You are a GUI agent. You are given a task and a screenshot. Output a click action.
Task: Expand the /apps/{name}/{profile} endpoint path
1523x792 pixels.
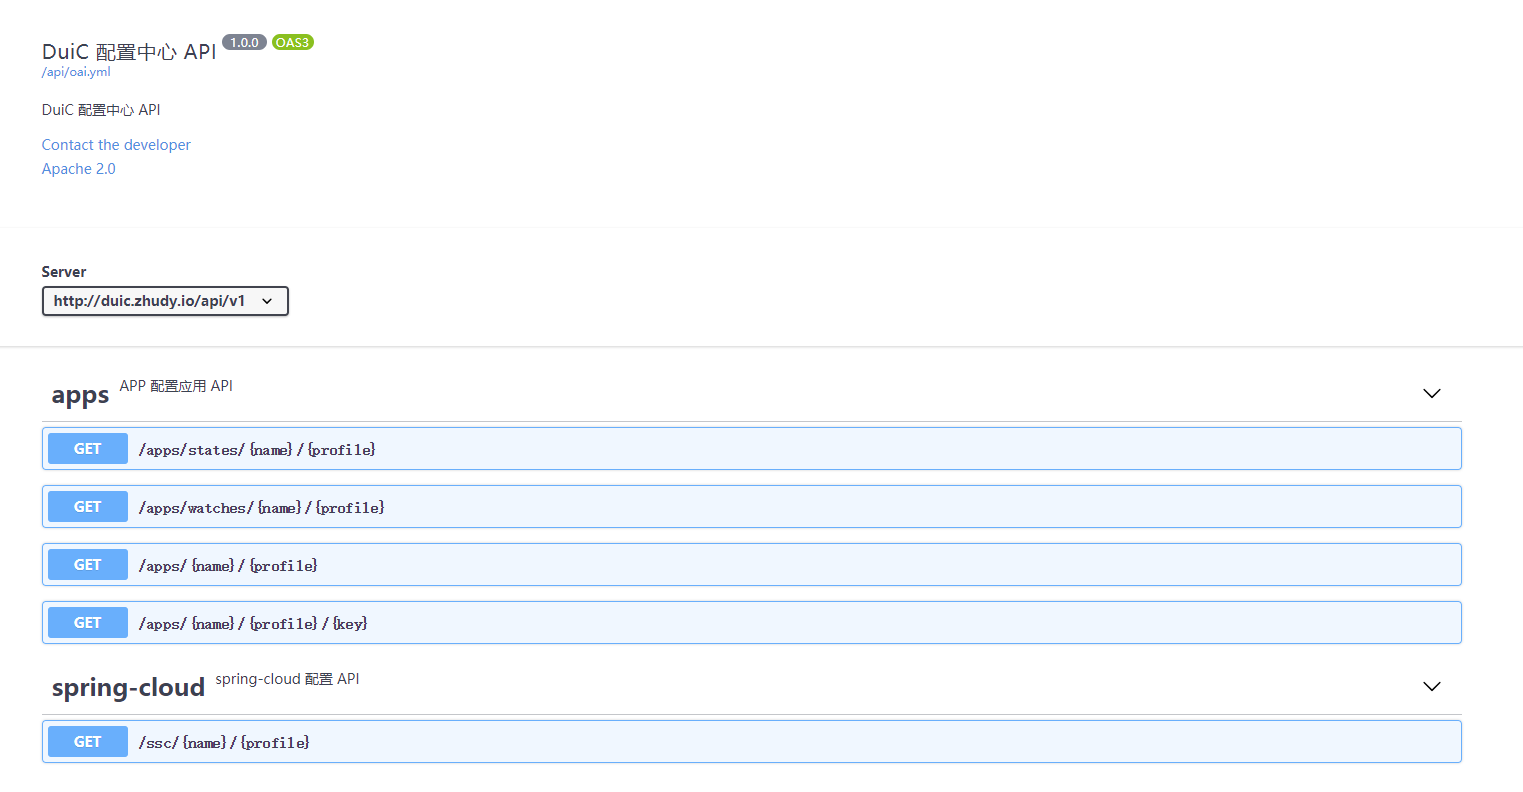coord(228,566)
